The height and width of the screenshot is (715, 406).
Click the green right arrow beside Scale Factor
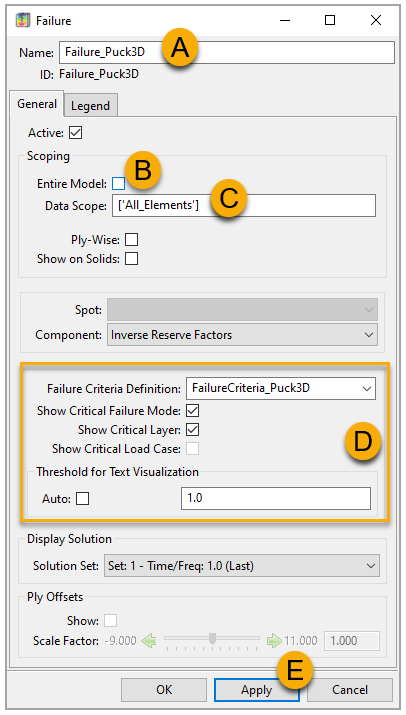274,641
